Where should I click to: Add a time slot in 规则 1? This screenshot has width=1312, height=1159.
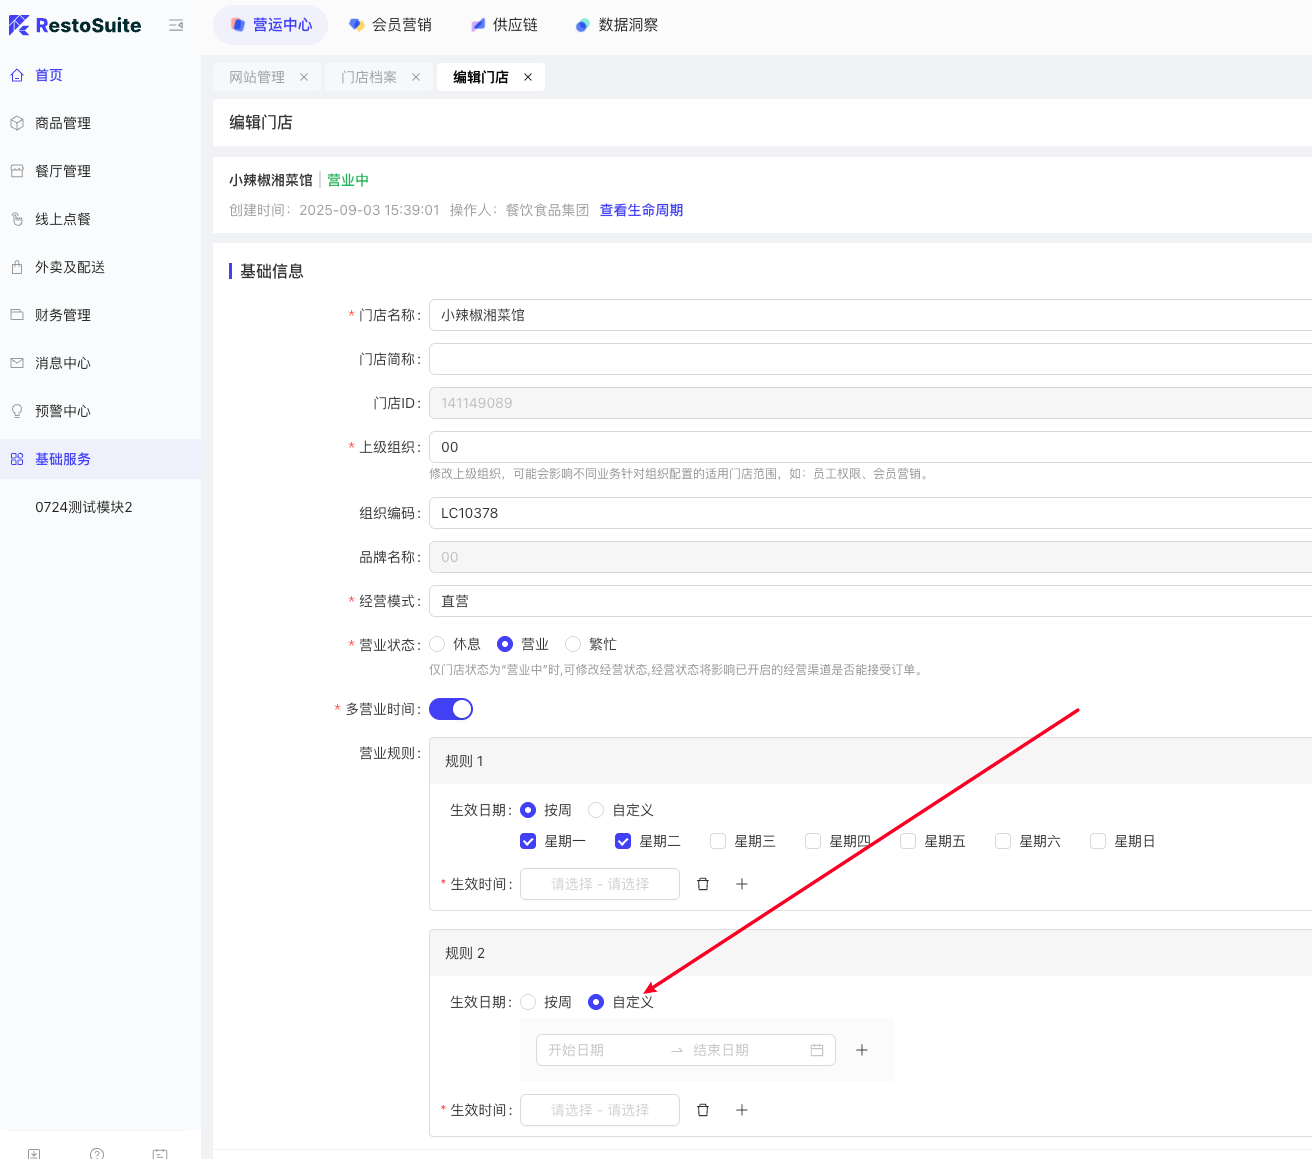742,884
